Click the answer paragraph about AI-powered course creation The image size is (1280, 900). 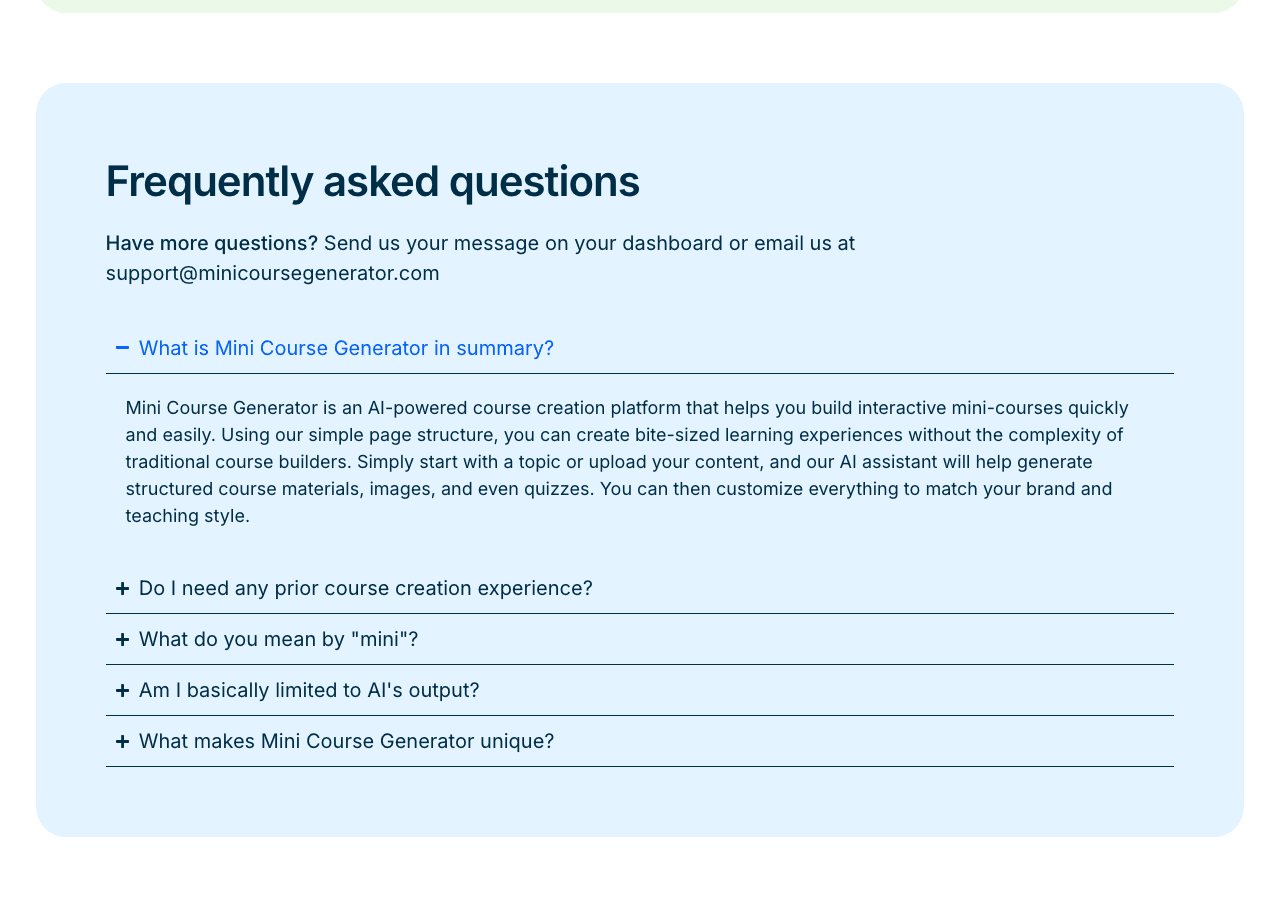tap(627, 462)
